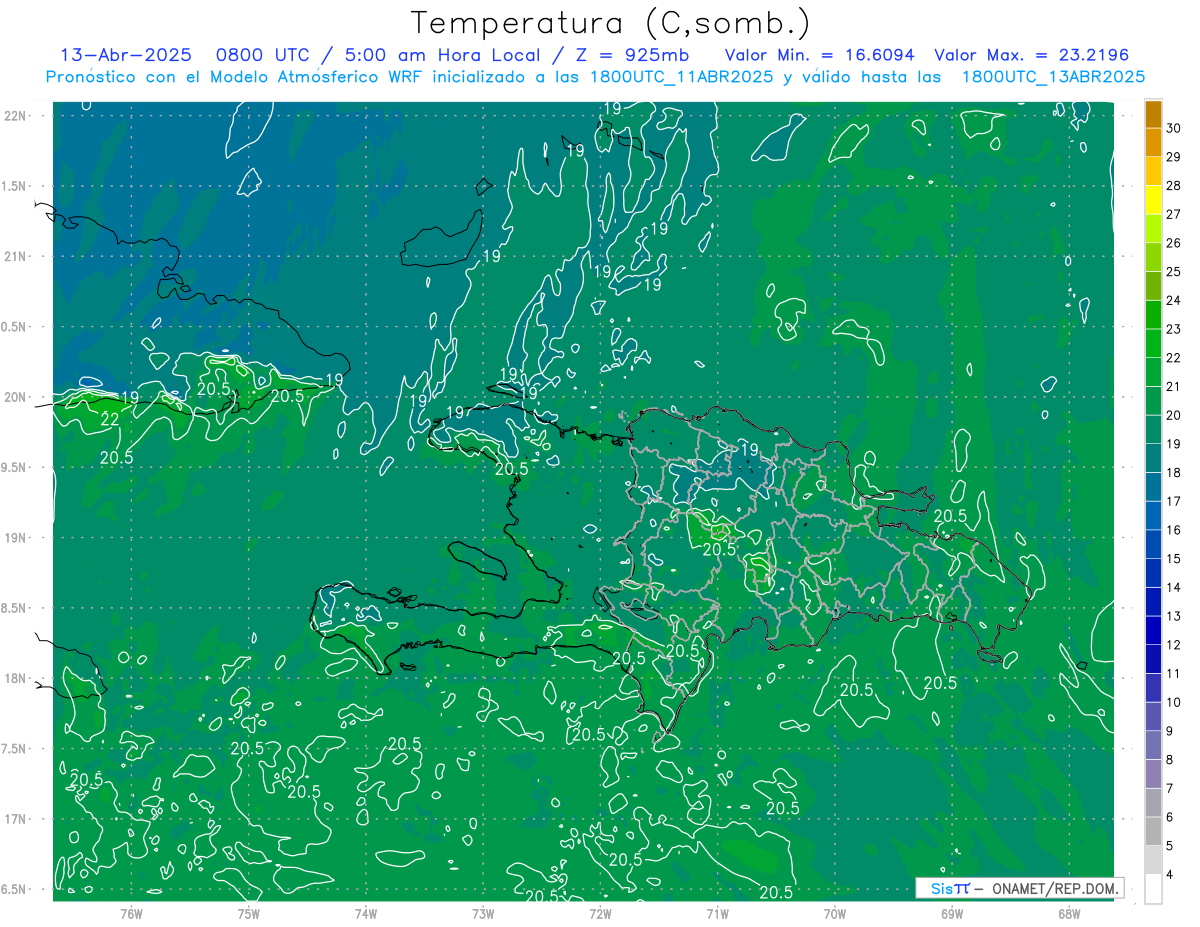The height and width of the screenshot is (927, 1200).
Task: Click the orange colorbar segment above 30
Action: (x=1153, y=115)
